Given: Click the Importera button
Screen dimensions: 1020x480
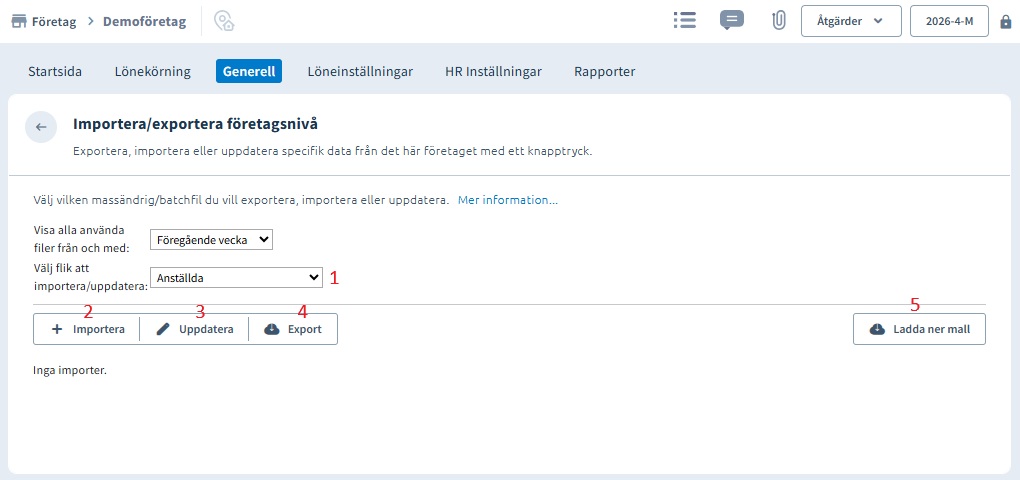Looking at the screenshot, I should (x=87, y=329).
